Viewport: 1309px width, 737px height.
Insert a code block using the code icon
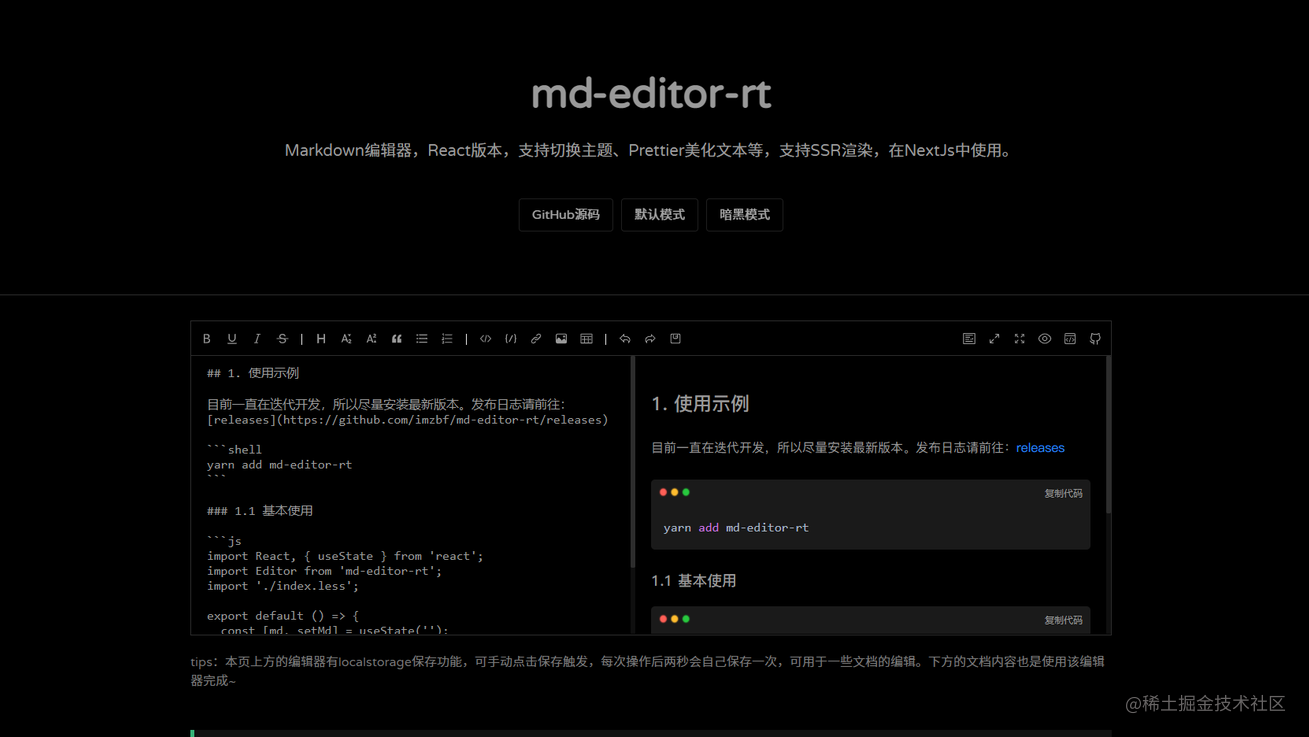(485, 339)
